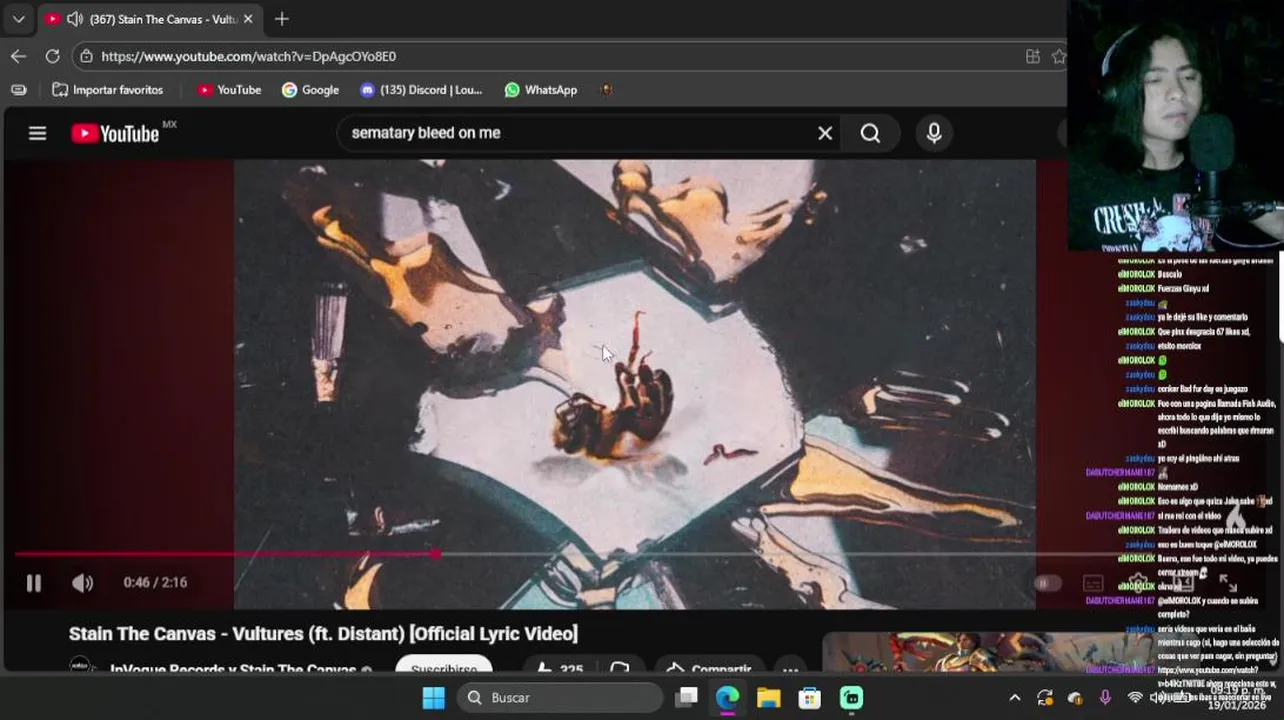Clear the search box text
This screenshot has height=720, width=1284.
(825, 133)
